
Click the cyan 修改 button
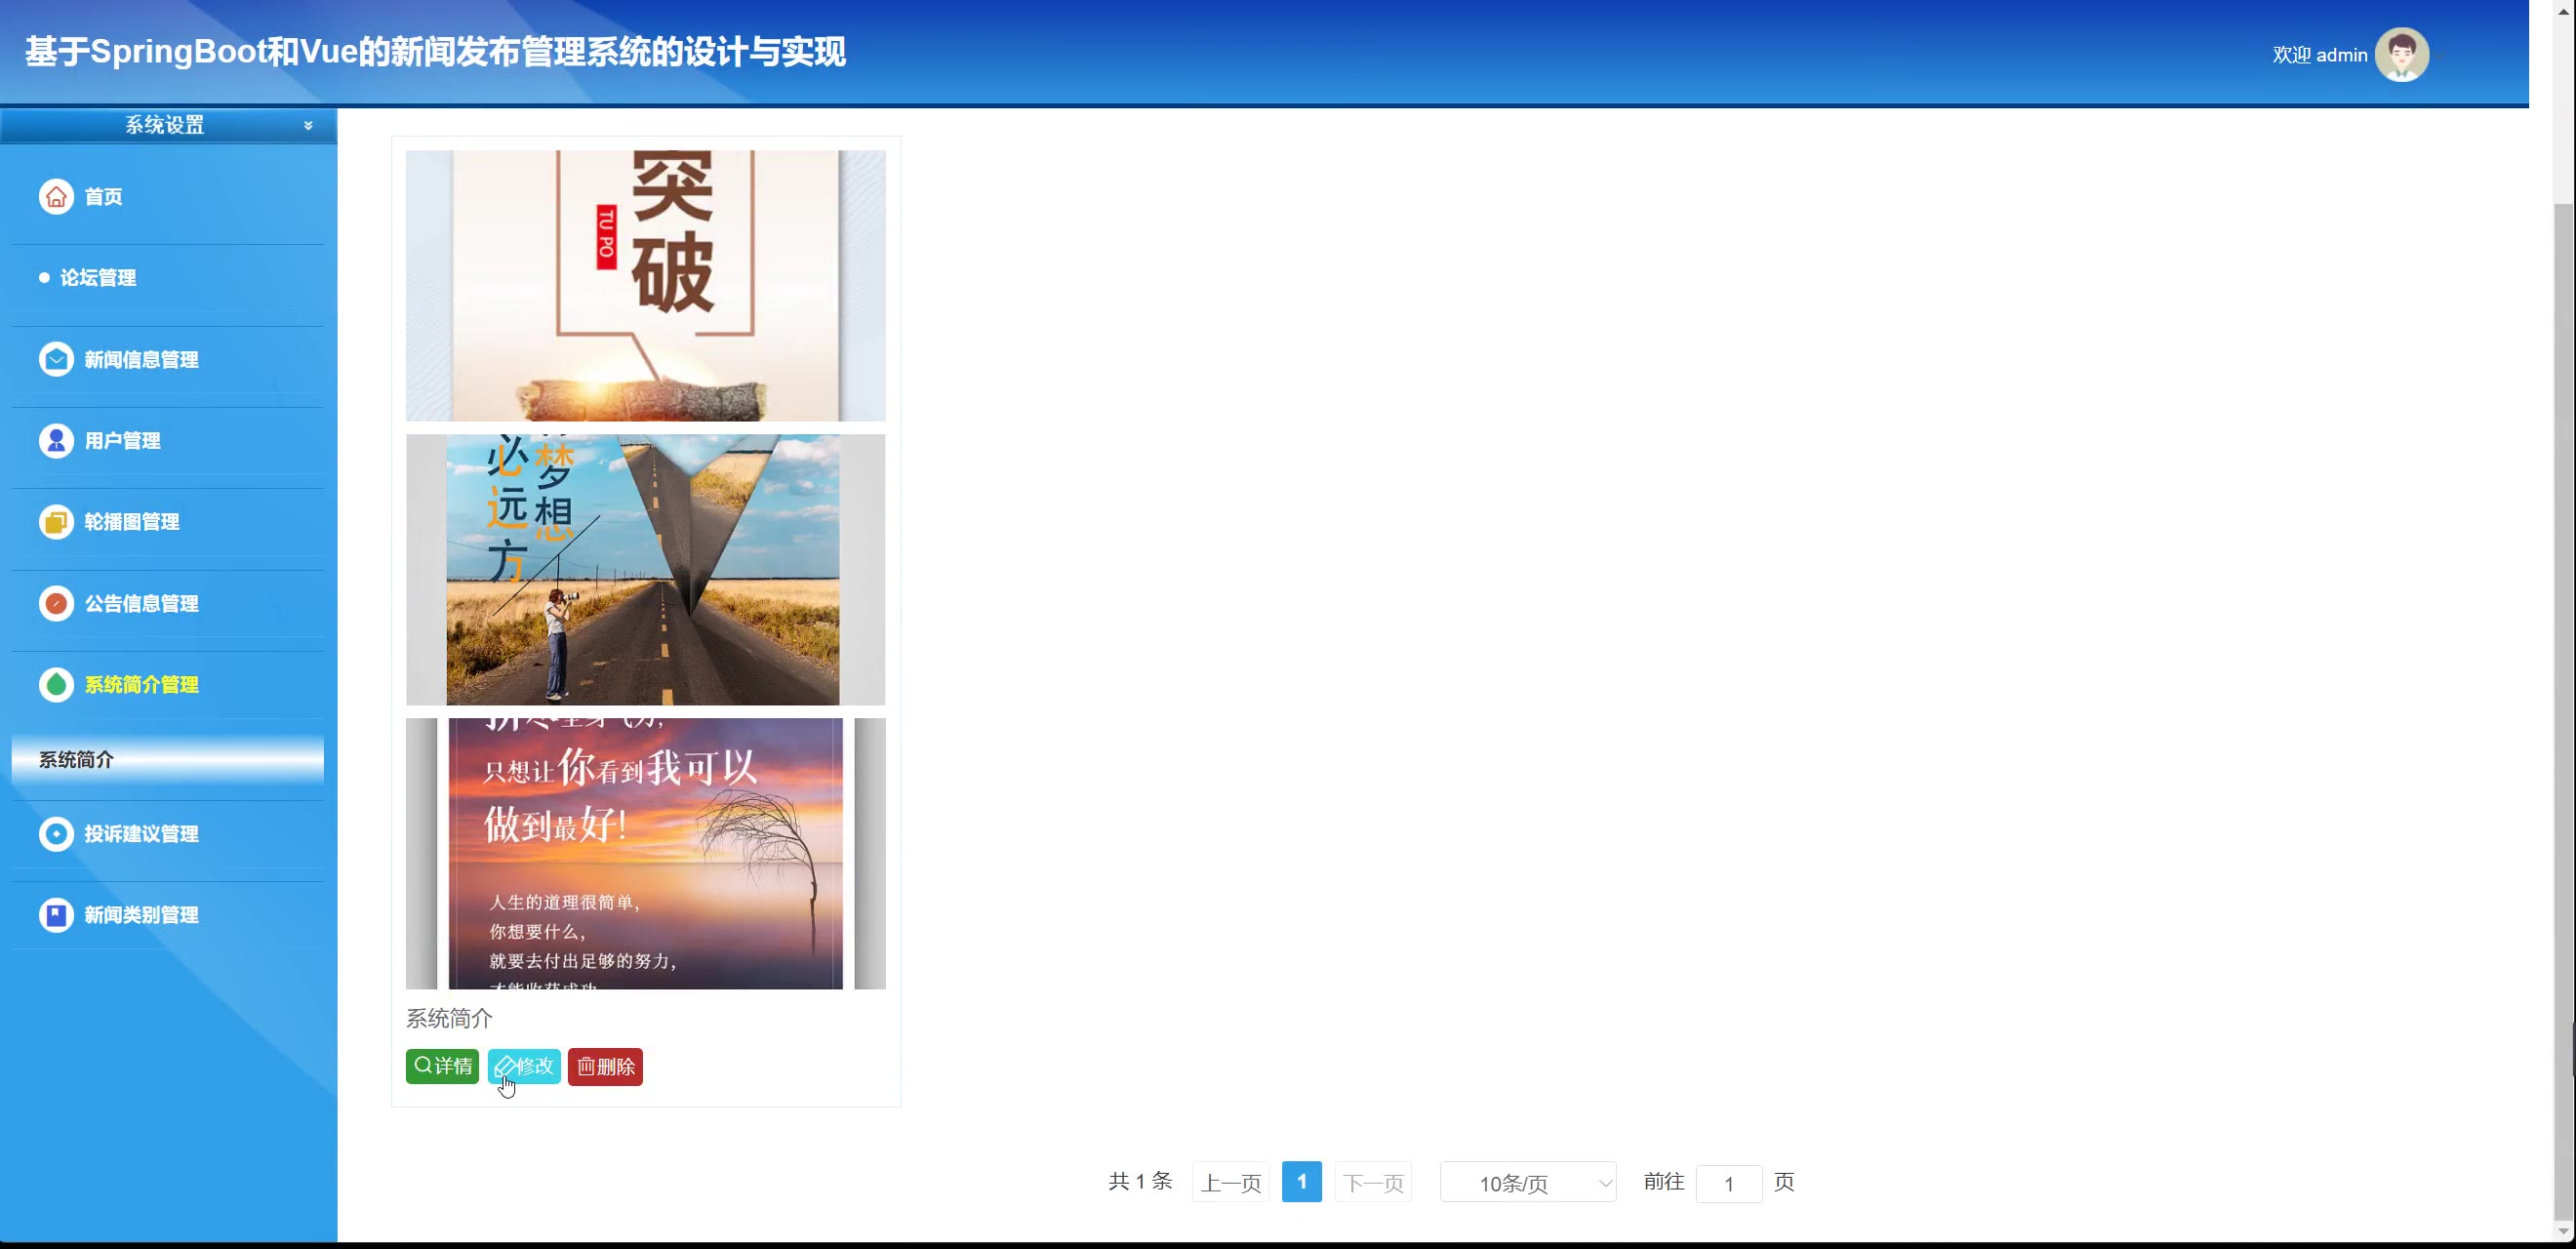coord(524,1066)
